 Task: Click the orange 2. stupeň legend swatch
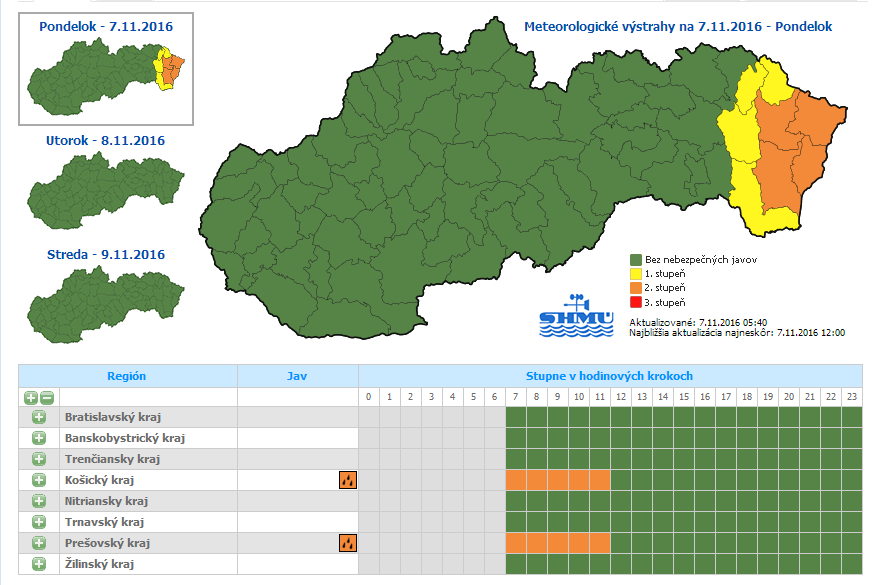click(635, 288)
